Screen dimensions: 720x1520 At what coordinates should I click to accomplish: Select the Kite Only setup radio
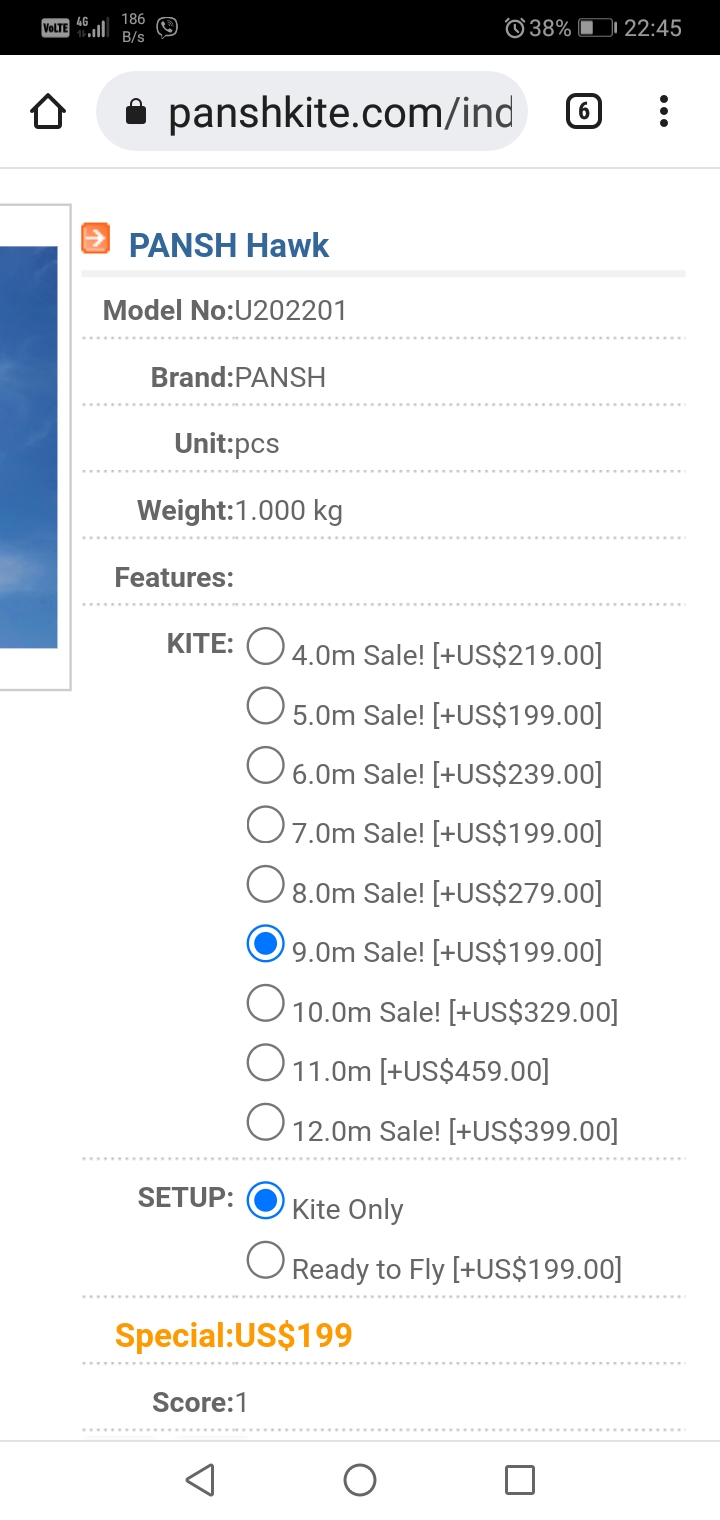(x=265, y=1201)
